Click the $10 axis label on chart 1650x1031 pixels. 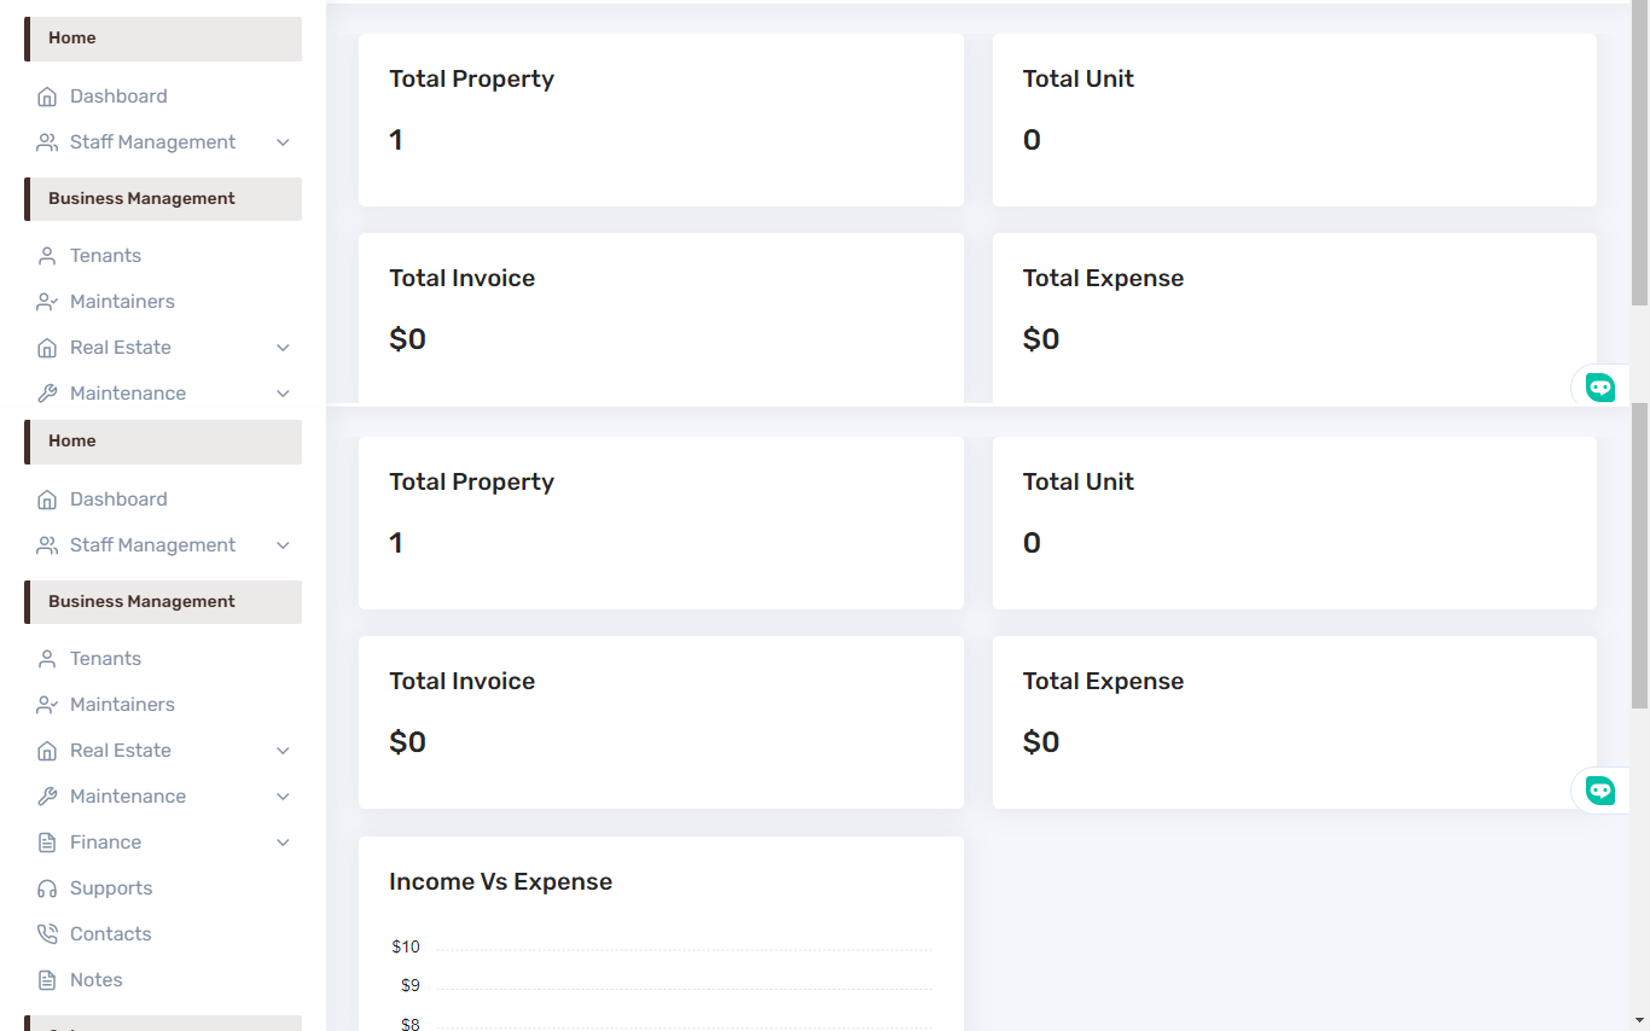[x=406, y=947]
